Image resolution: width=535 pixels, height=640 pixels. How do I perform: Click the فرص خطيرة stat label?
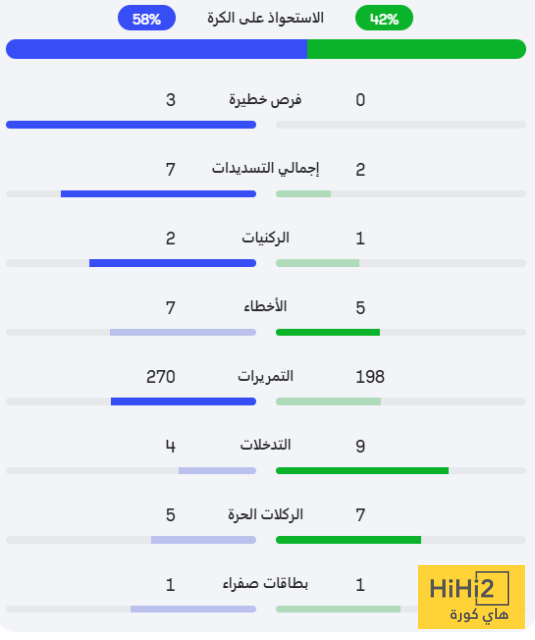point(265,100)
